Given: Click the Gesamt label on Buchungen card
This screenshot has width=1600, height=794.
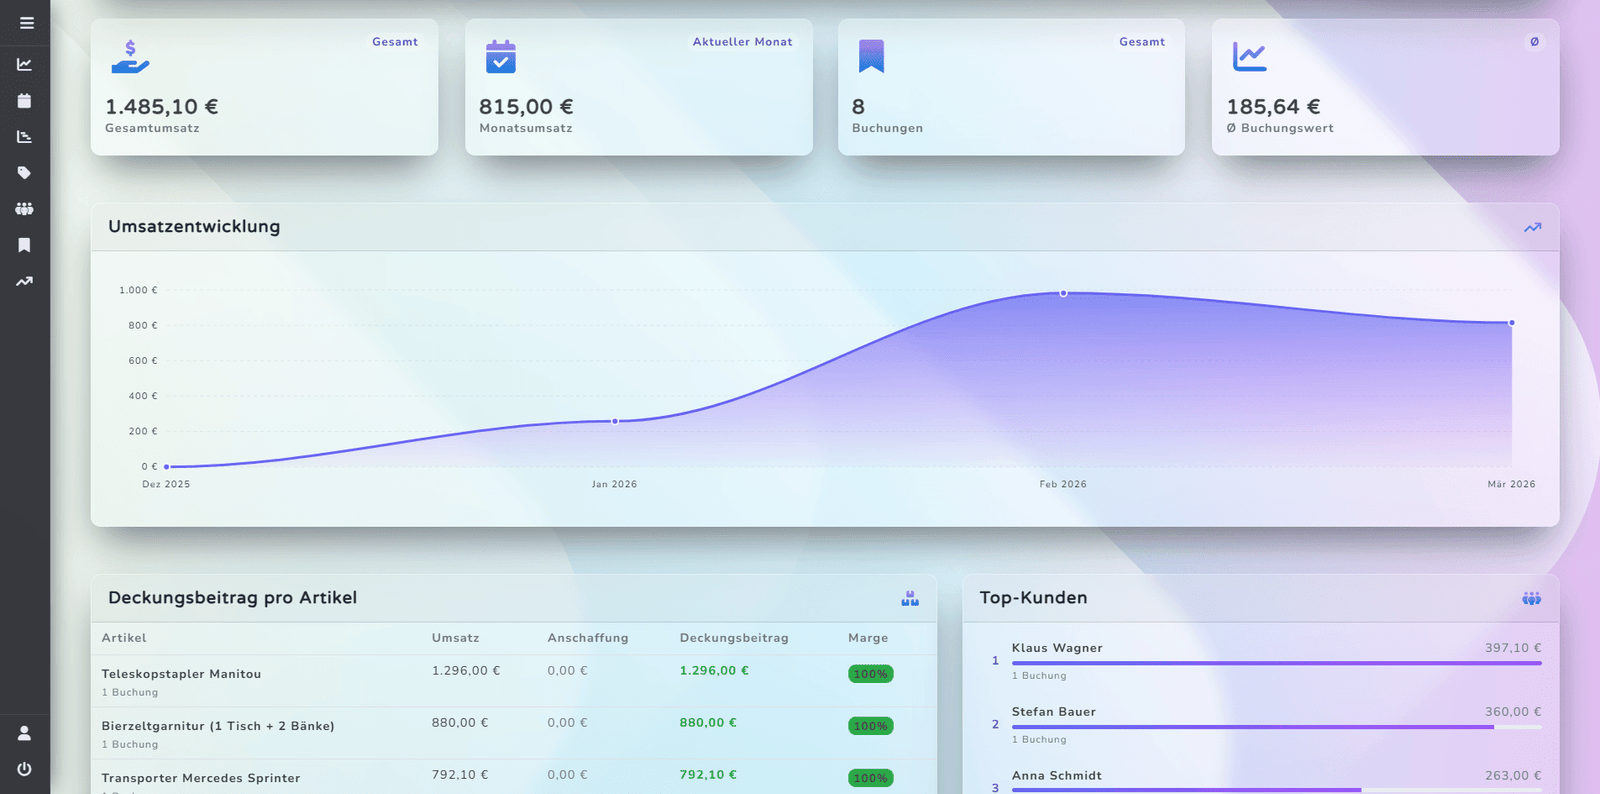Looking at the screenshot, I should pos(1142,42).
